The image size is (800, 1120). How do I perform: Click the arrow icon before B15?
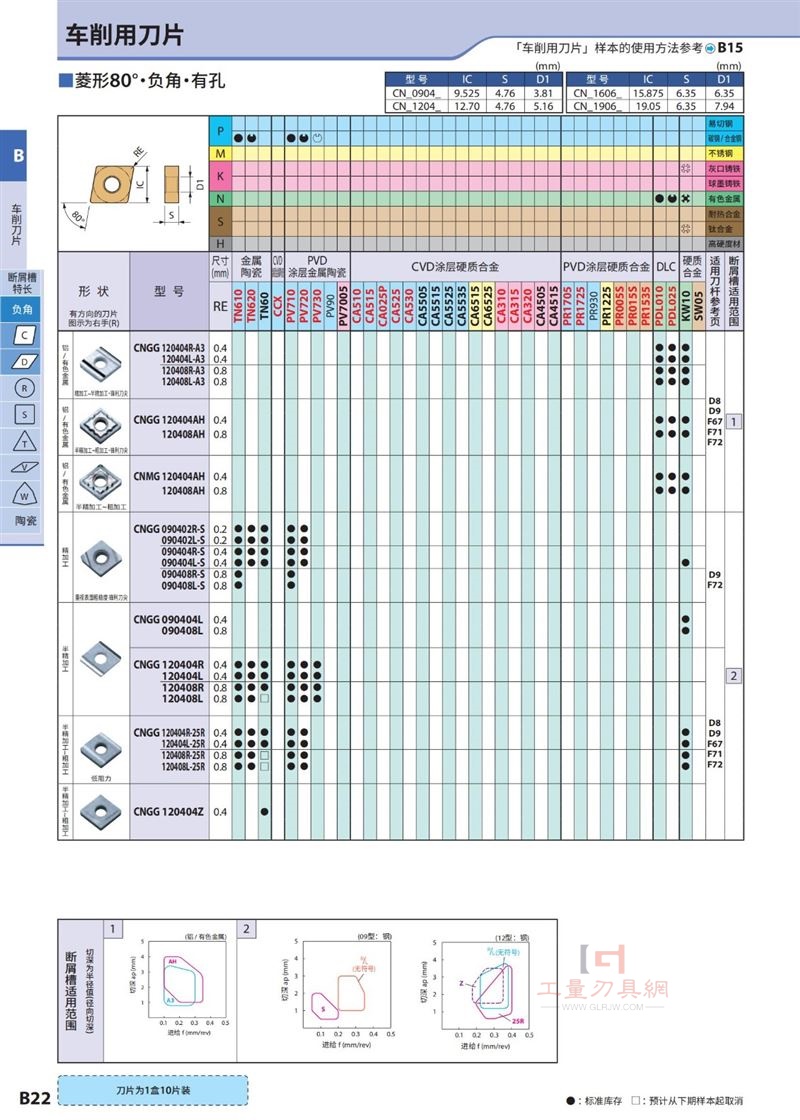click(x=710, y=49)
